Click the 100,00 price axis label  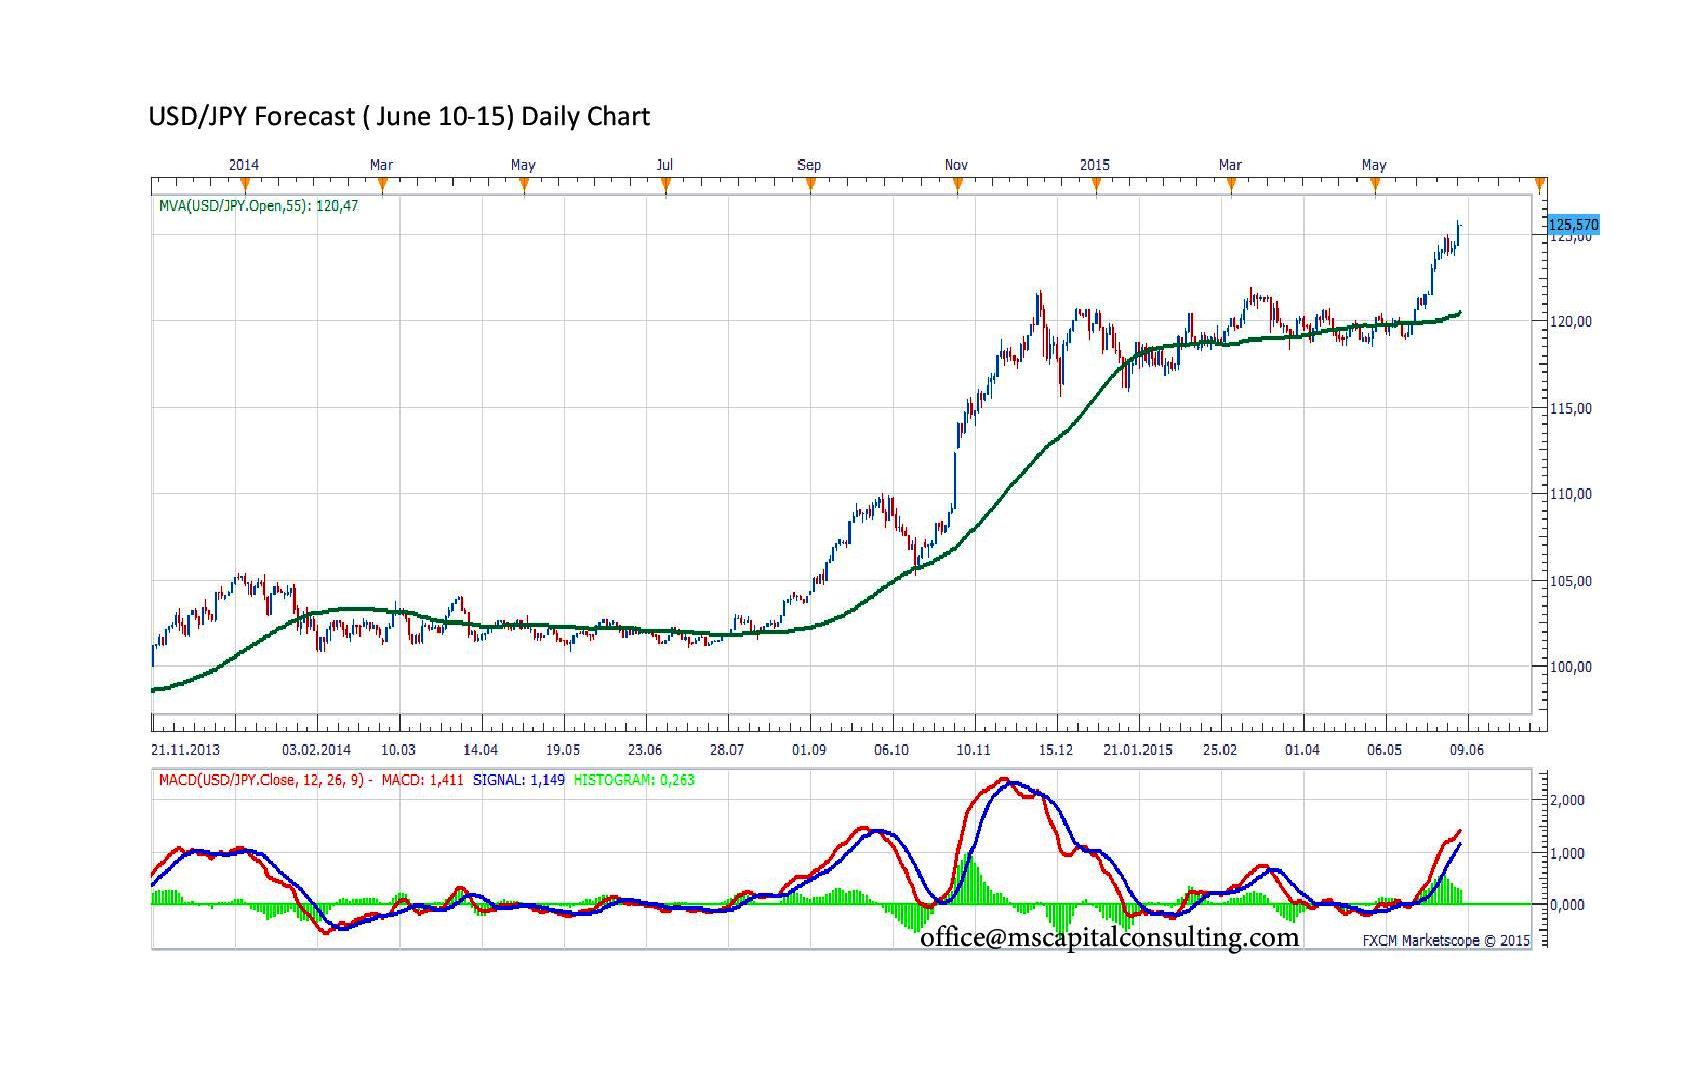(x=1571, y=667)
